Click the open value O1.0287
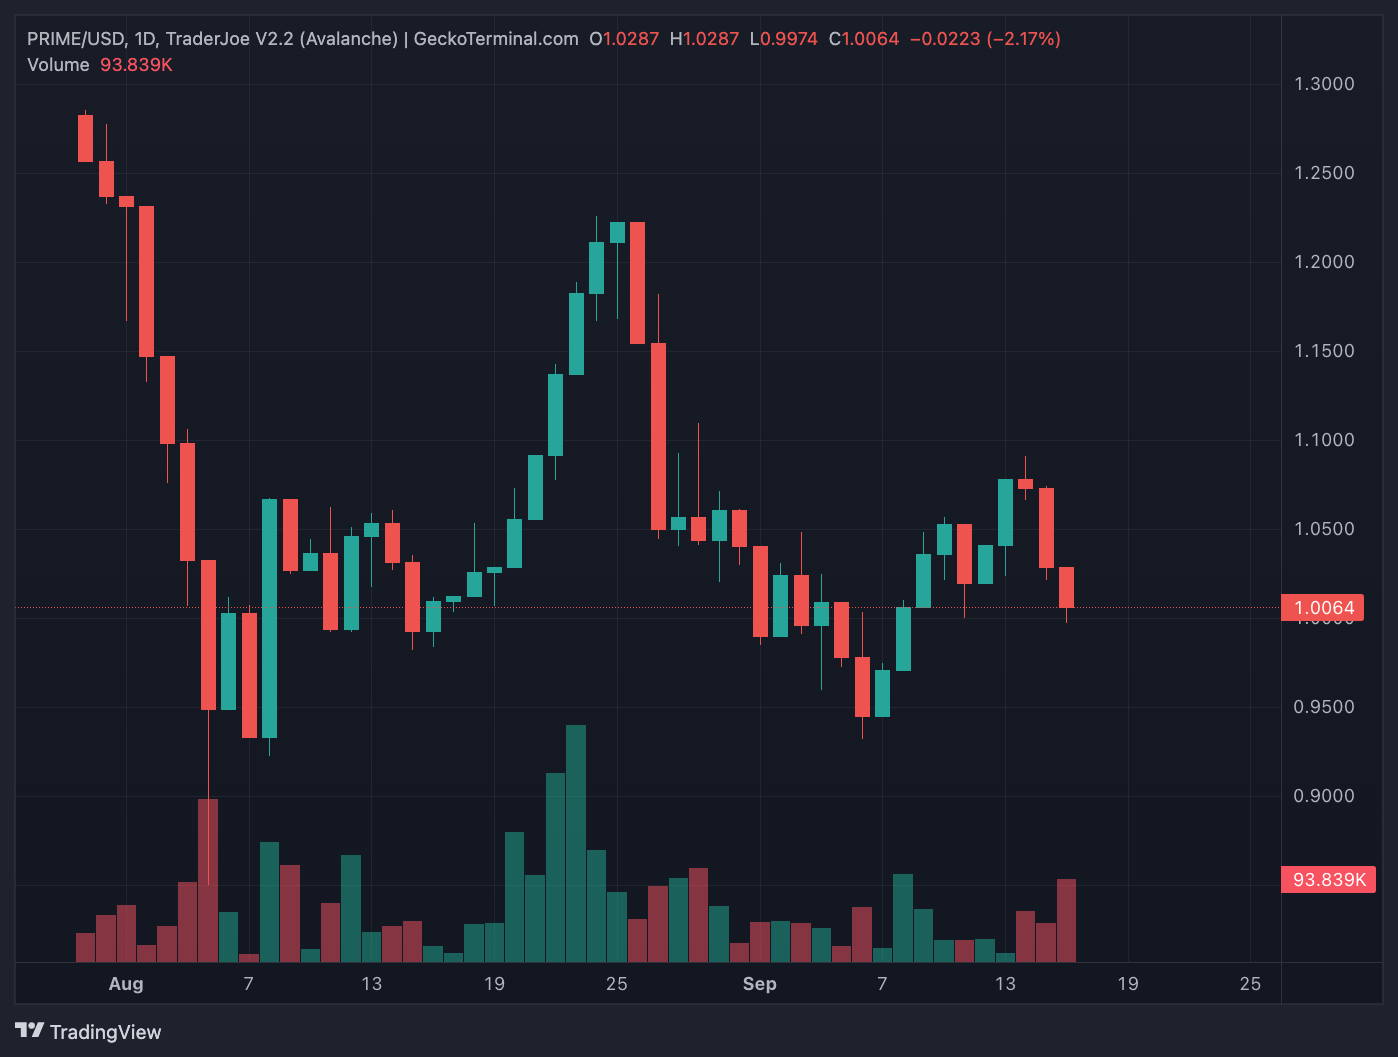This screenshot has height=1057, width=1398. [x=624, y=39]
